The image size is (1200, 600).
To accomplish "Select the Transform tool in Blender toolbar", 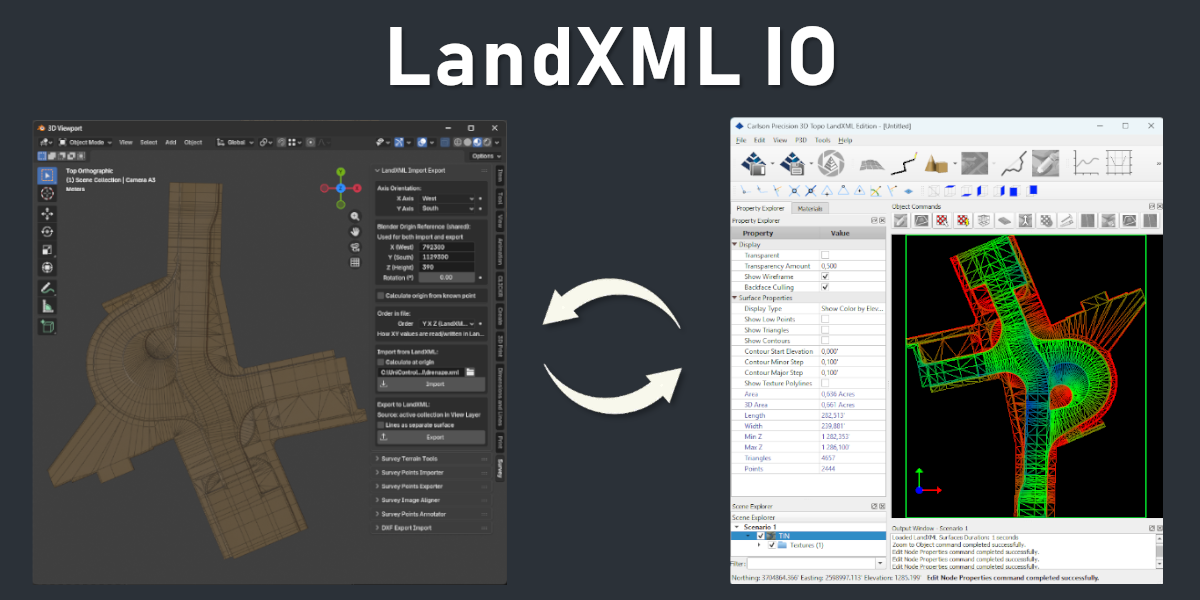I will click(x=47, y=267).
